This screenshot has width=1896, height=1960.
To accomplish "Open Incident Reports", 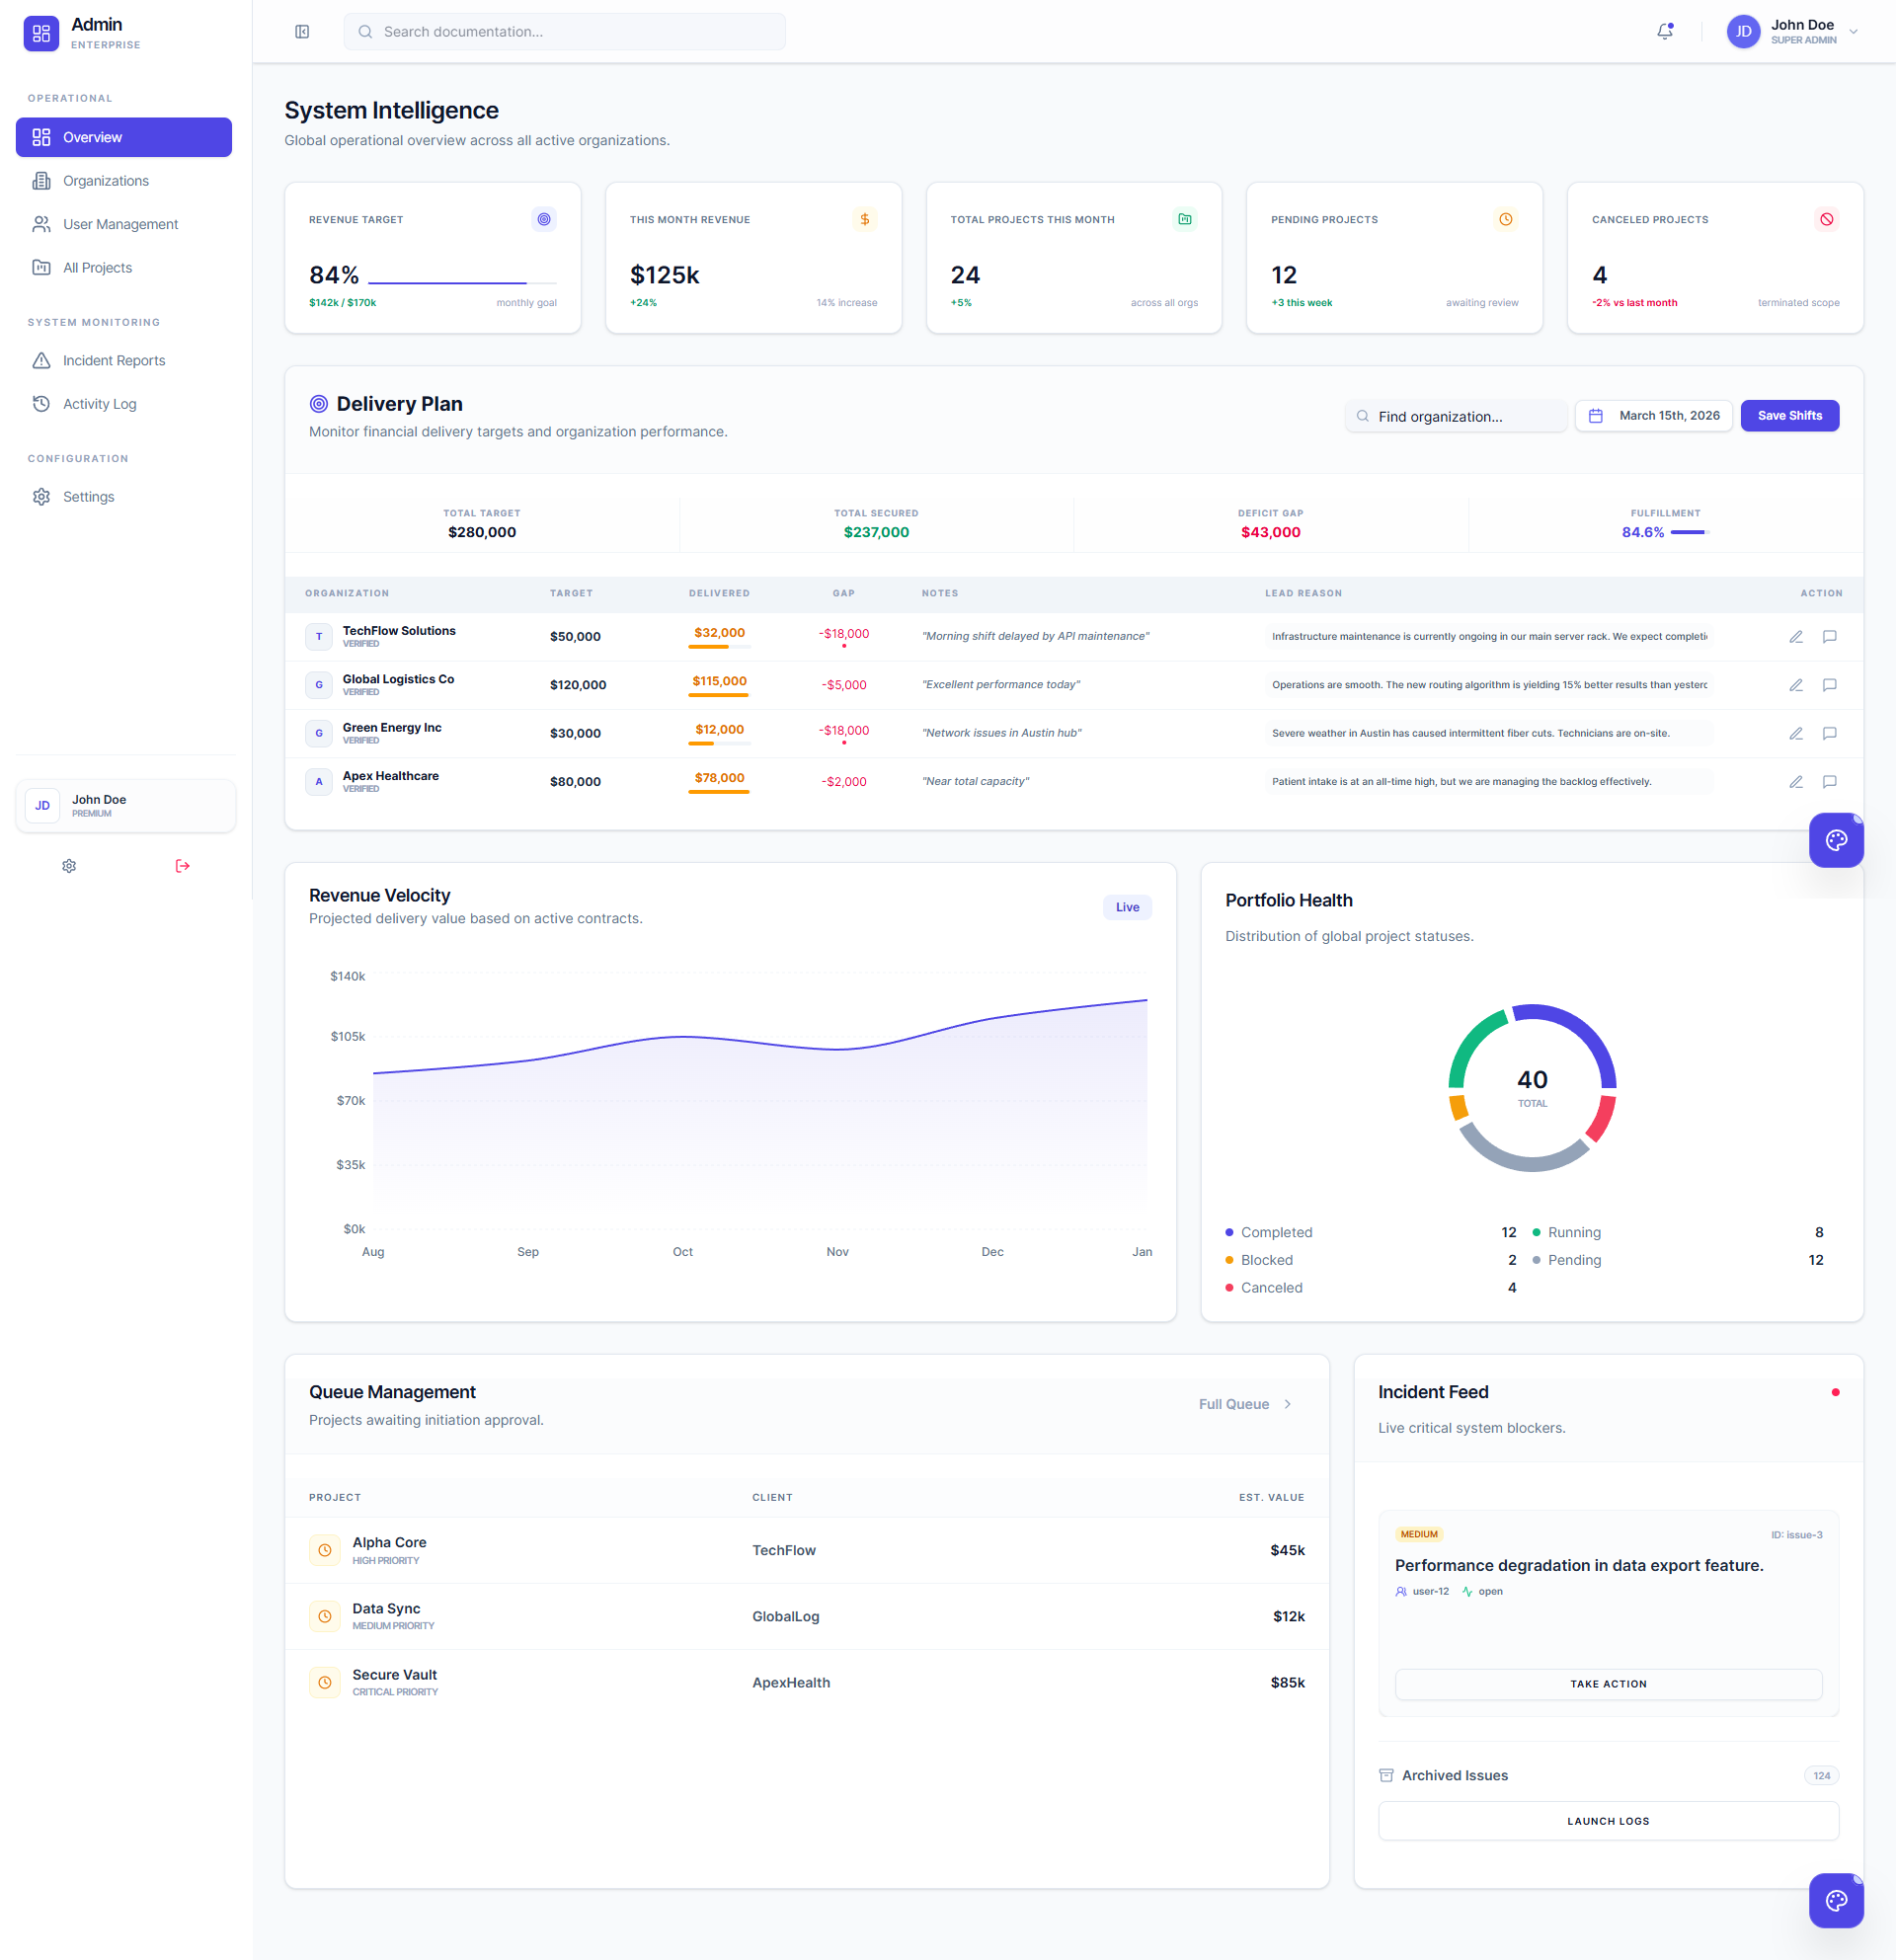I will point(124,361).
